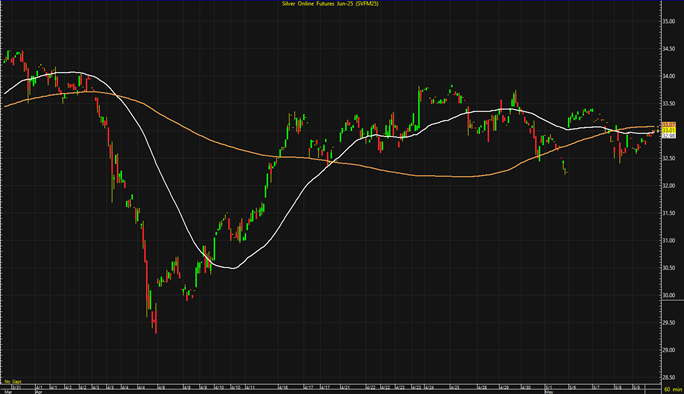684x394 pixels.
Task: Click the Silver Online Futures Jun-25 title
Action: [330, 4]
